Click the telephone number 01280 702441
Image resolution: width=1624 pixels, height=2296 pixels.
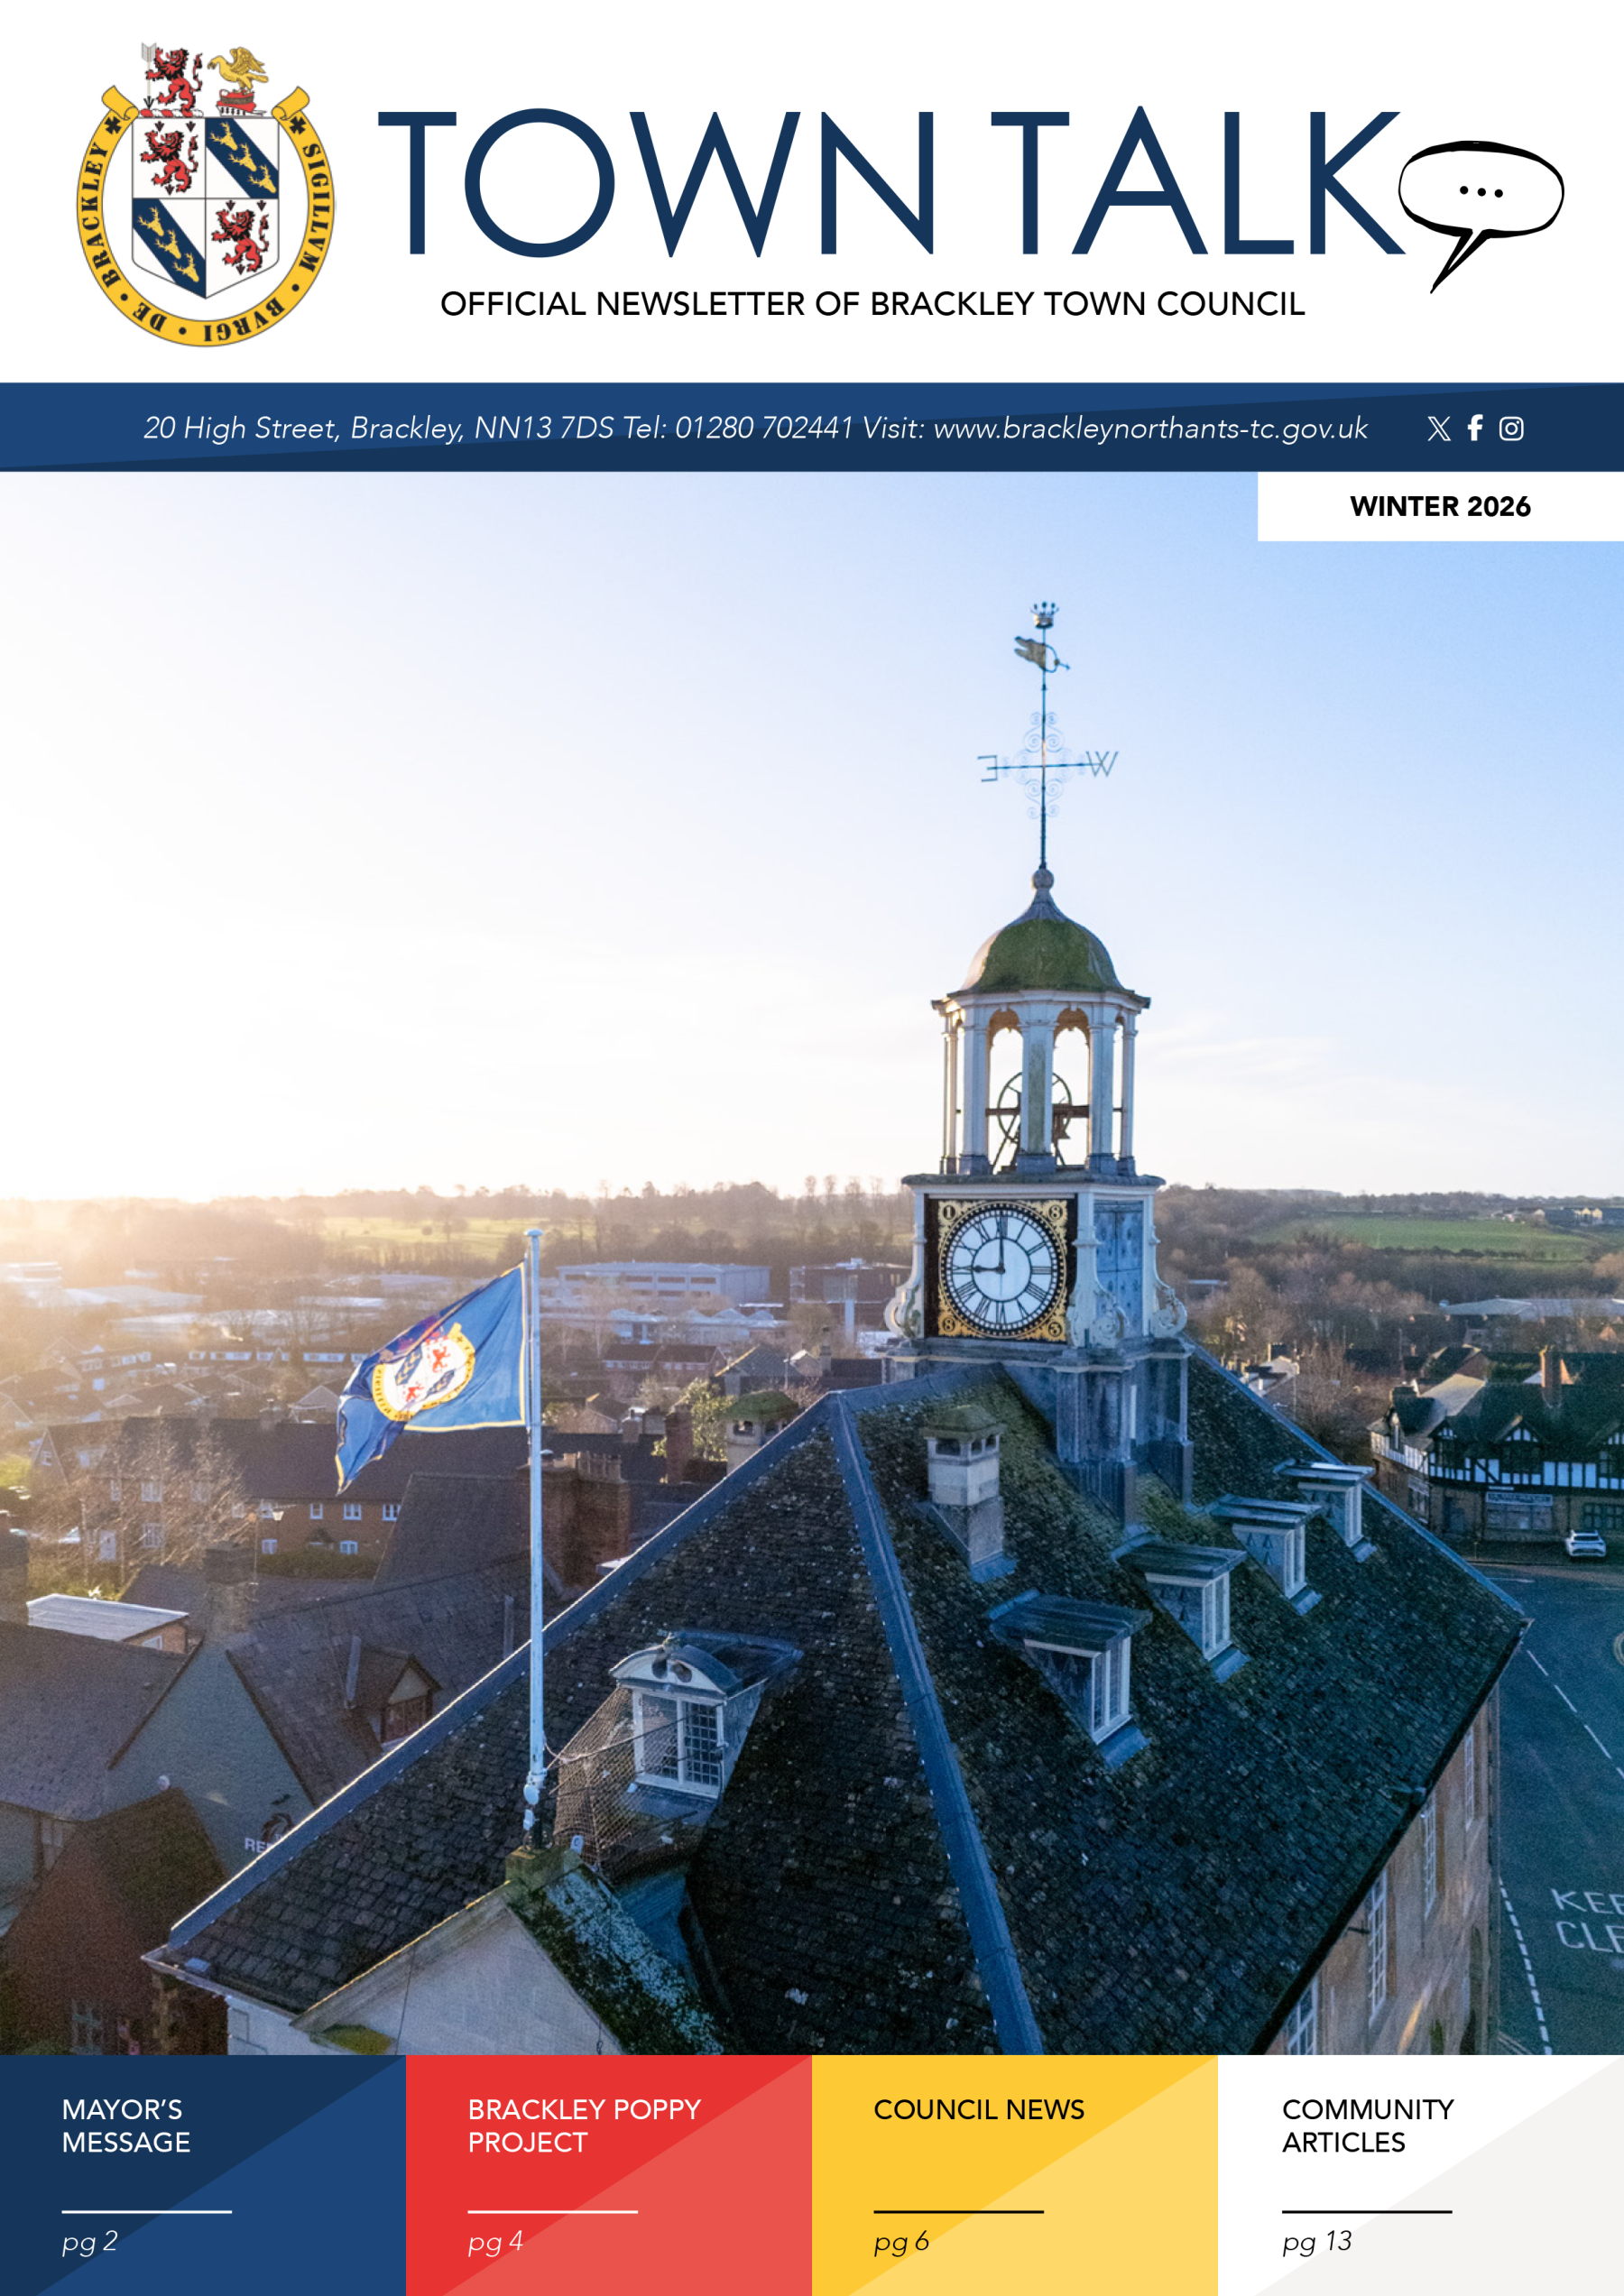pyautogui.click(x=763, y=429)
